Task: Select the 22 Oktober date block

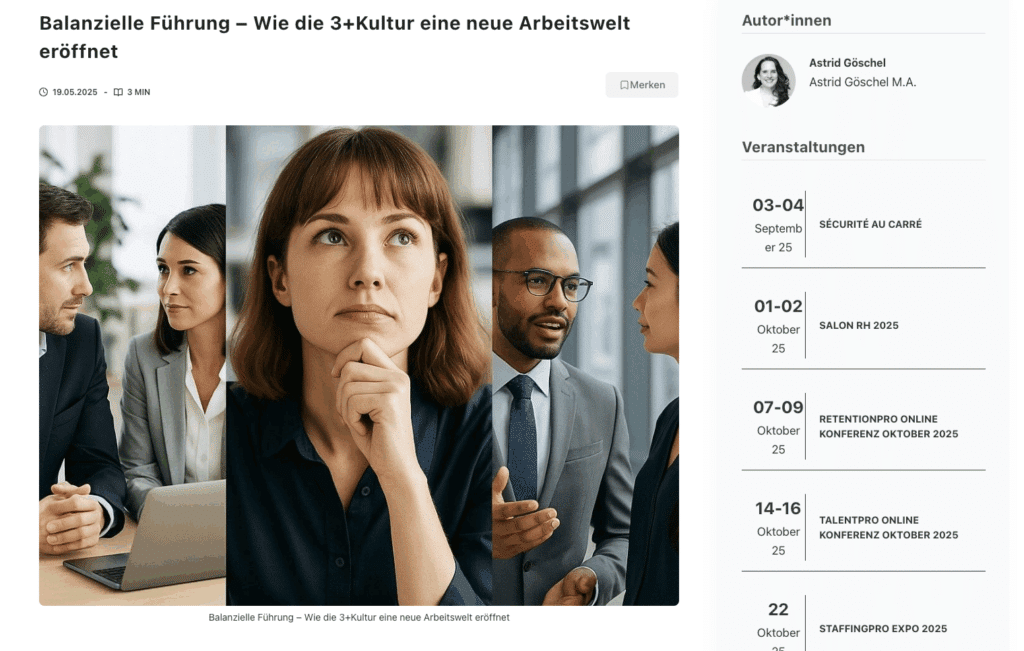Action: [x=778, y=624]
